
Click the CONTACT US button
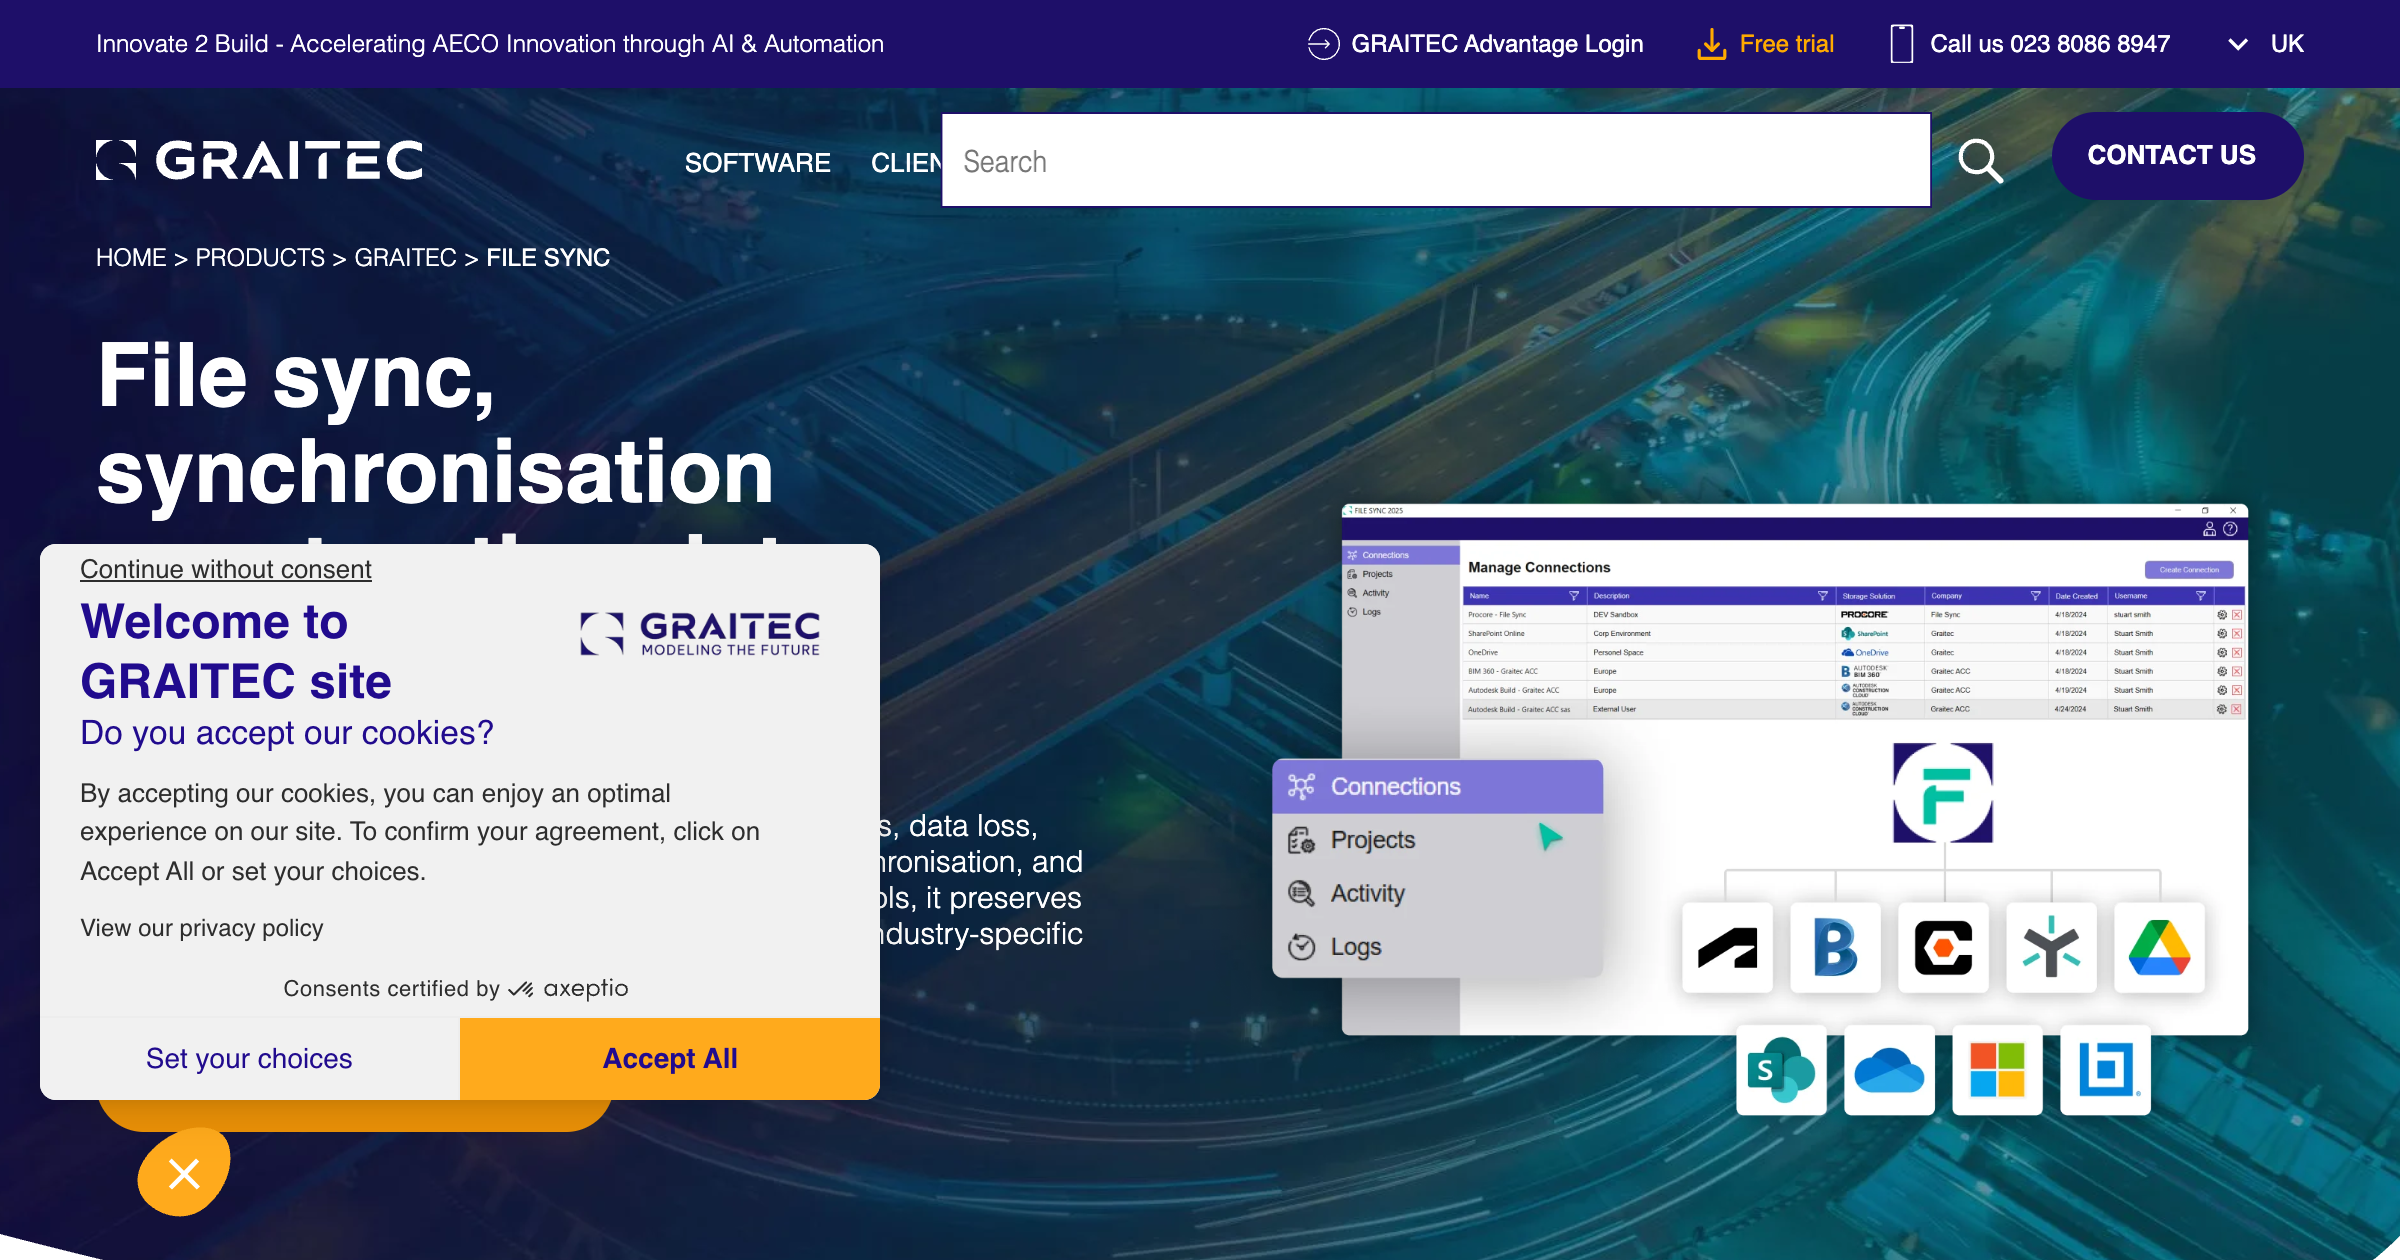2177,156
